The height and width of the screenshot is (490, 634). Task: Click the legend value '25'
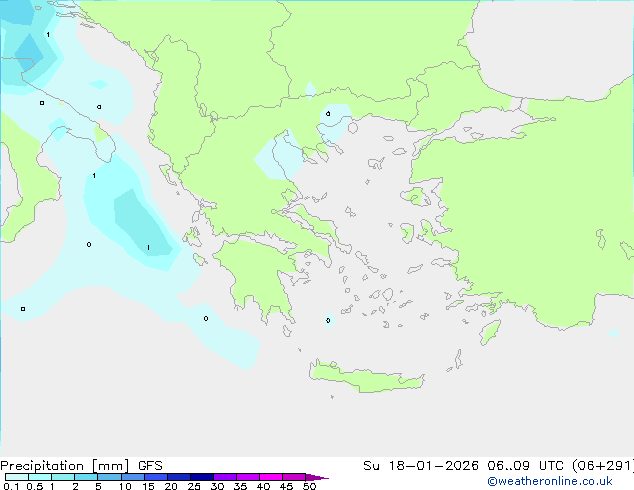(194, 486)
